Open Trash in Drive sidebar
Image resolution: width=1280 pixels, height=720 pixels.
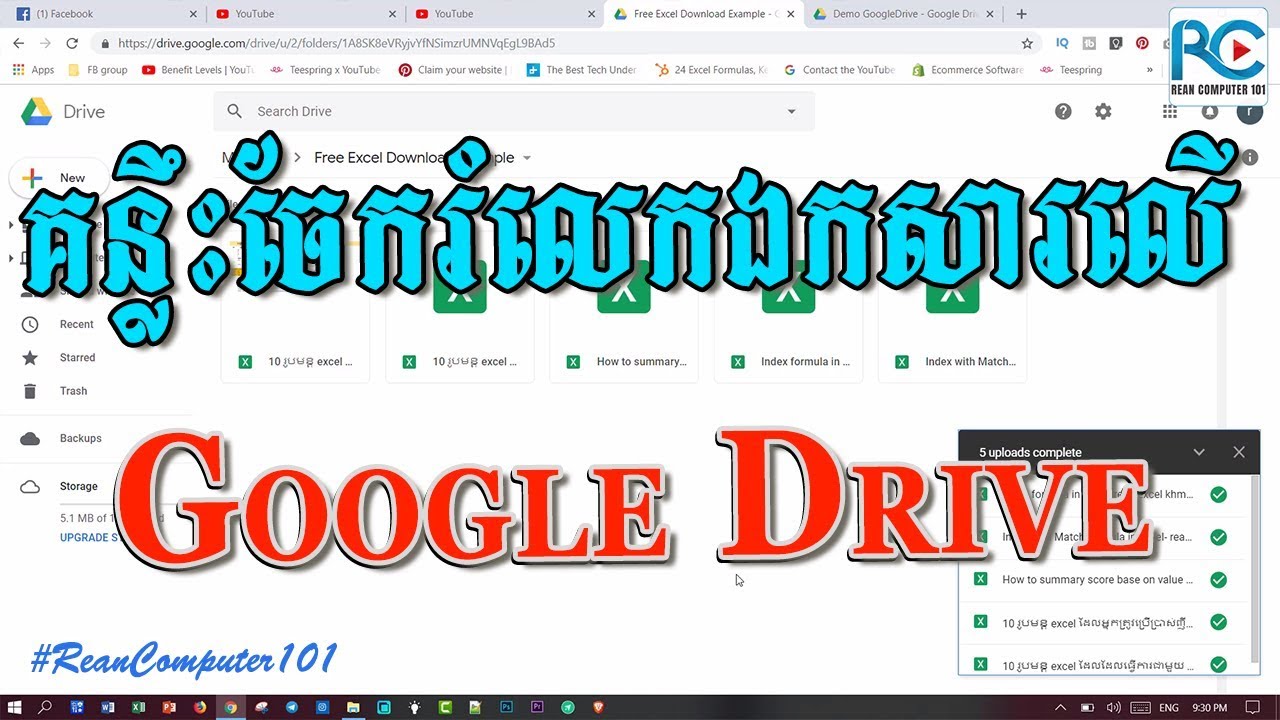click(x=73, y=391)
